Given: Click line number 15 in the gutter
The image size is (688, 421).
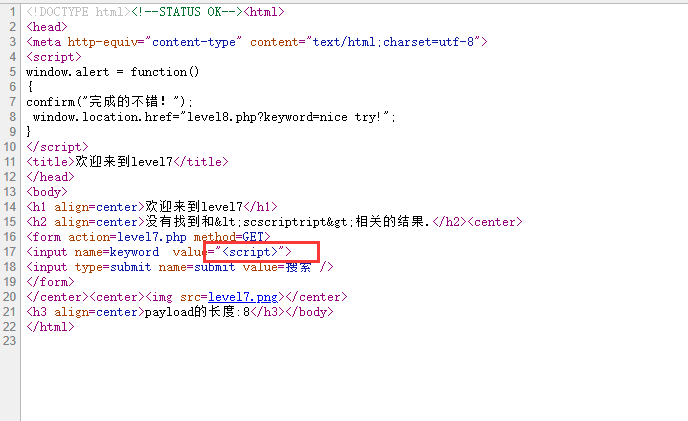Looking at the screenshot, I should click(9, 222).
